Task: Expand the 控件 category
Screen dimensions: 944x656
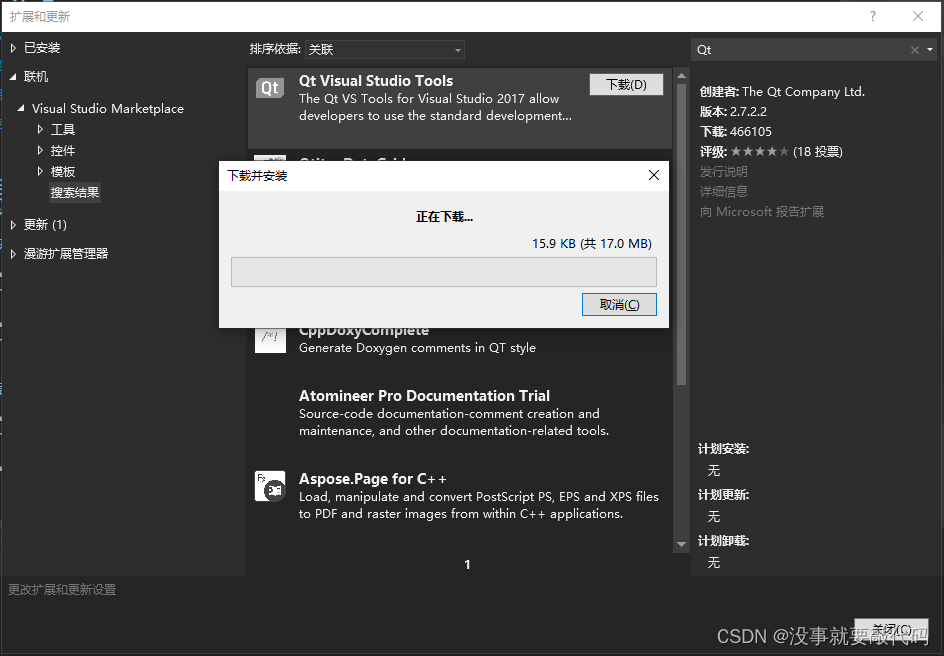Action: pos(40,150)
